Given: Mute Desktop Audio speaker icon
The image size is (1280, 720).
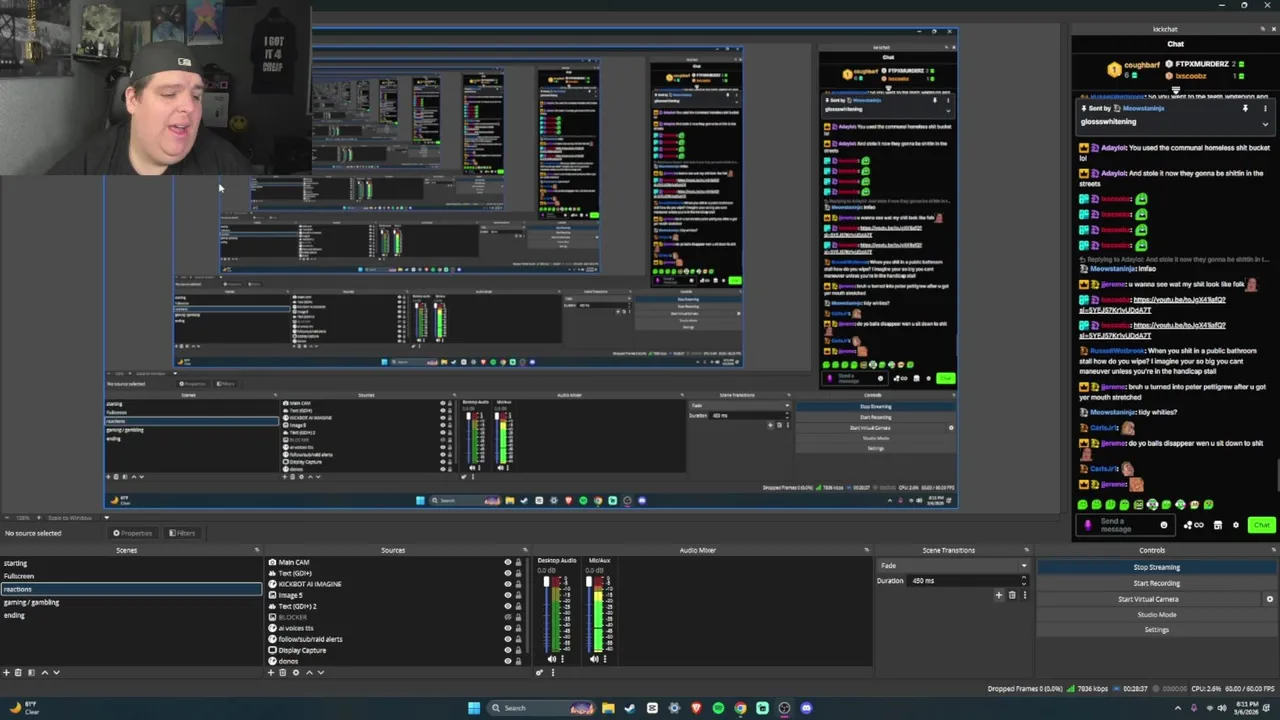Looking at the screenshot, I should 551,659.
